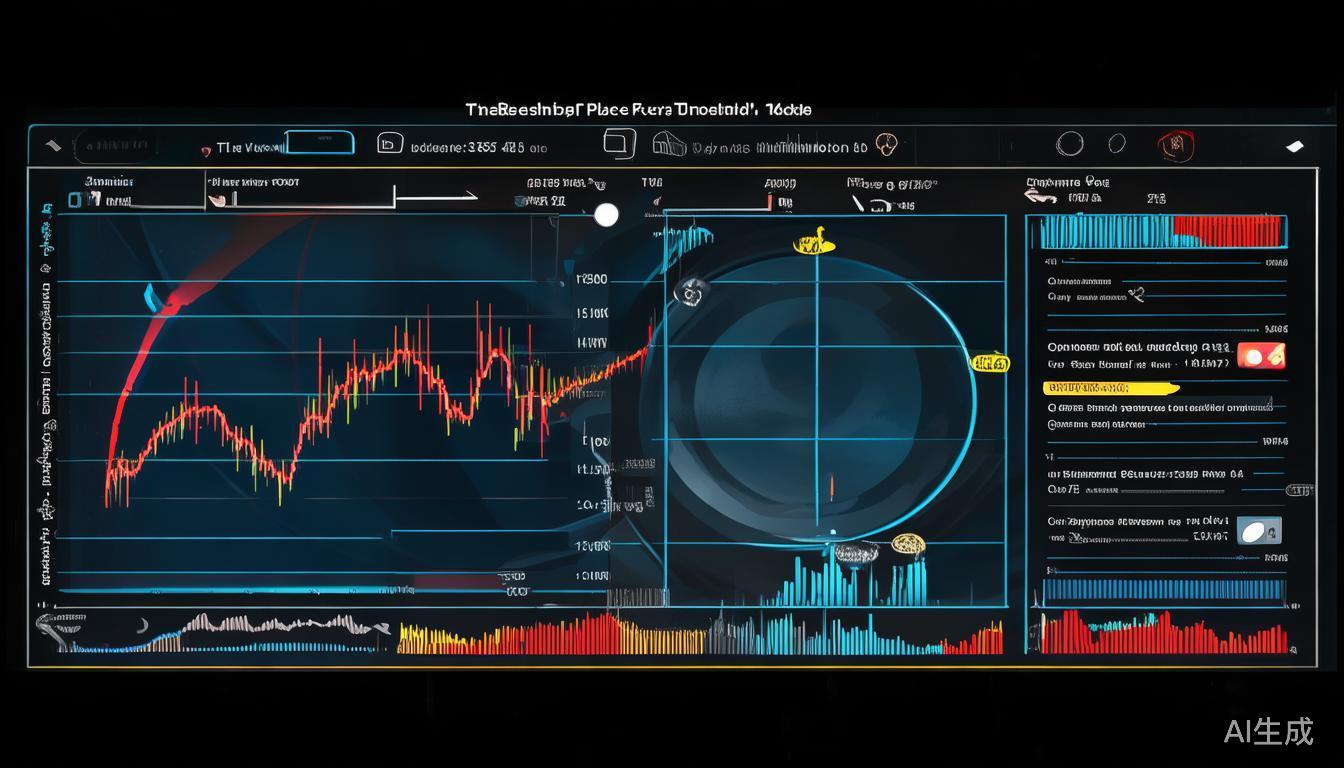Click the square frame icon in top toolbar
The image size is (1344, 768).
click(620, 143)
